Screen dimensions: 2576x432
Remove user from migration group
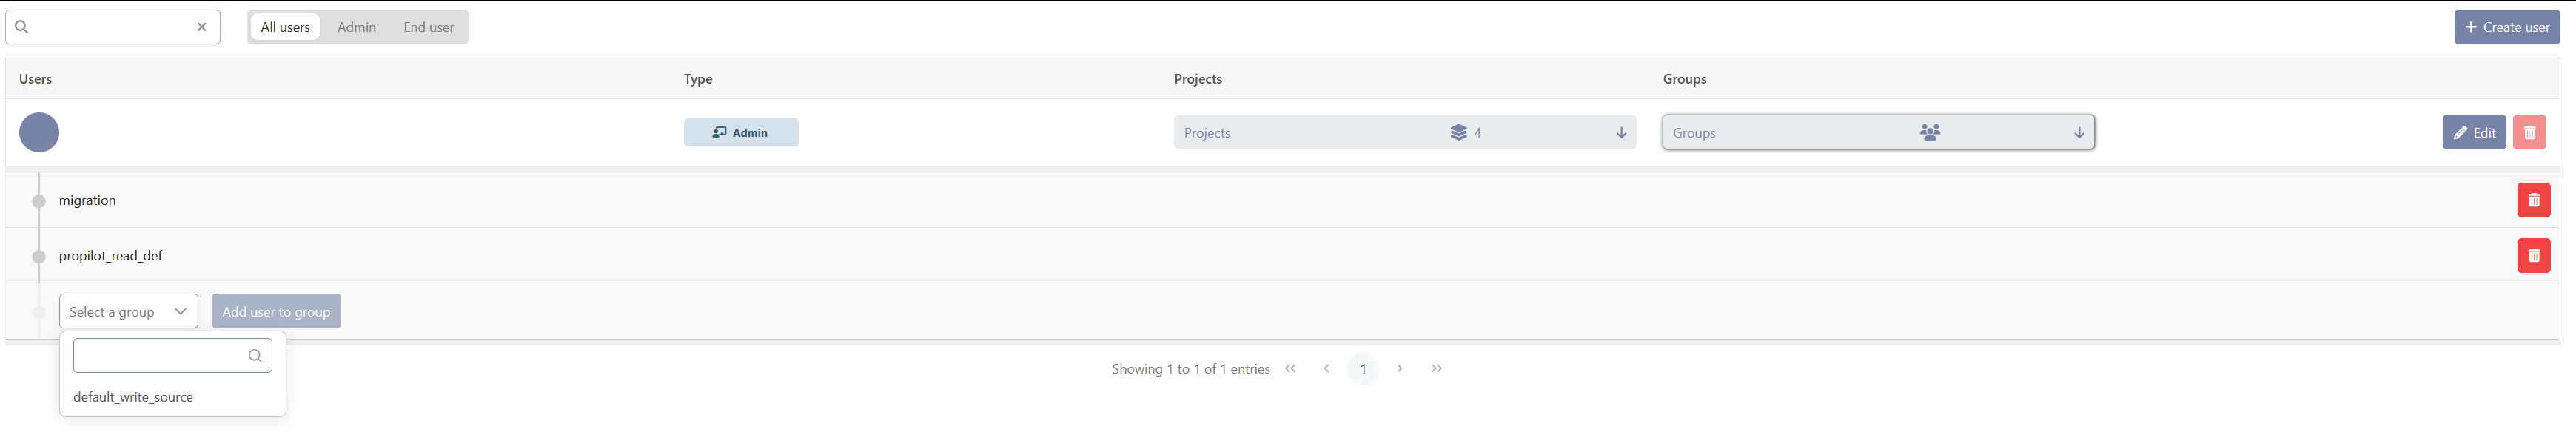pos(2533,200)
